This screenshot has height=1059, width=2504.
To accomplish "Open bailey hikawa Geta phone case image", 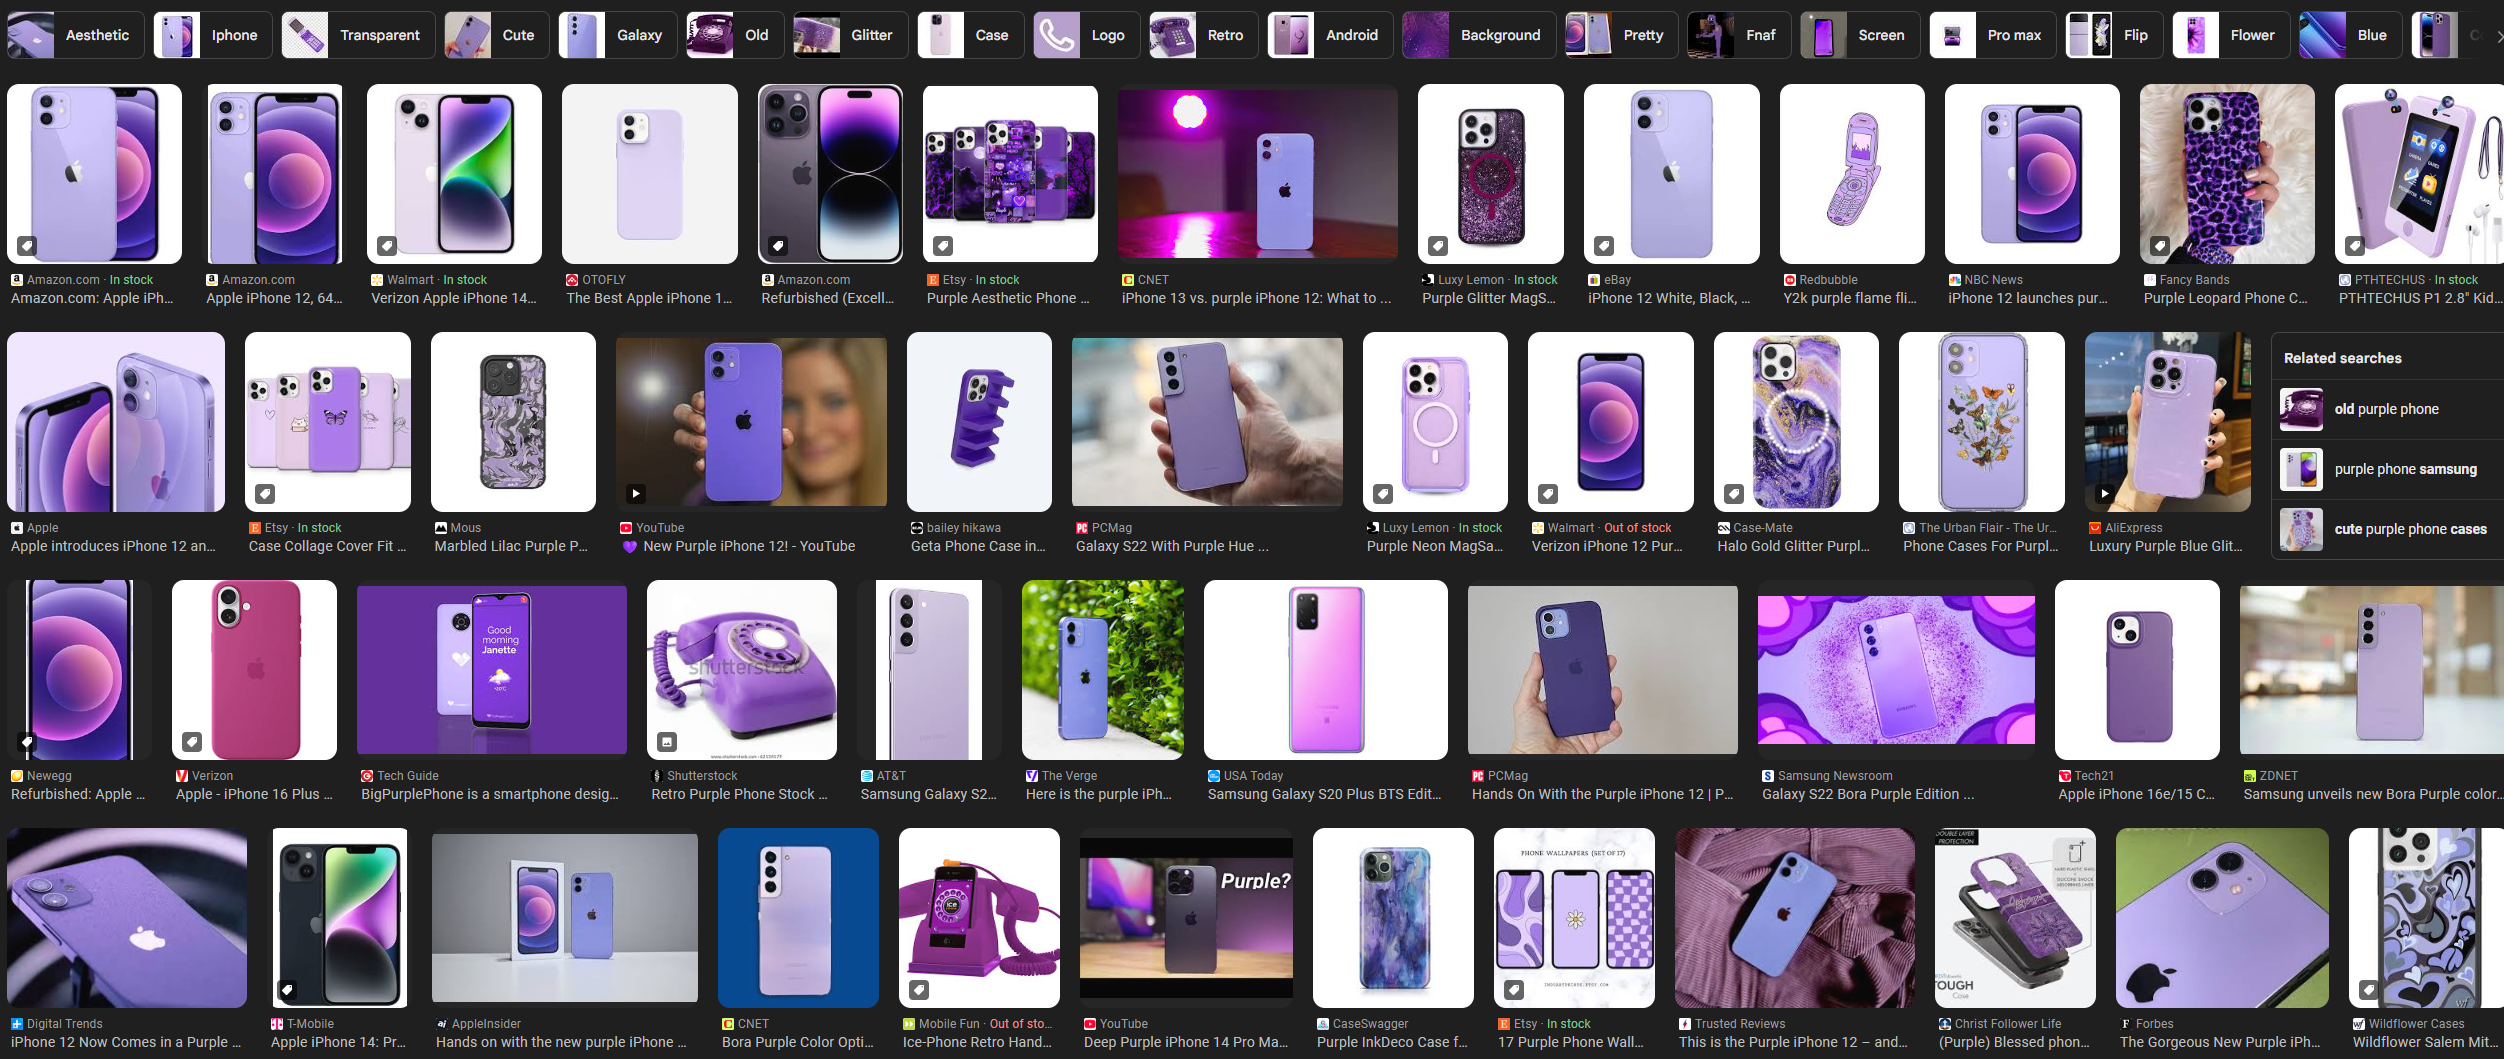I will click(979, 422).
